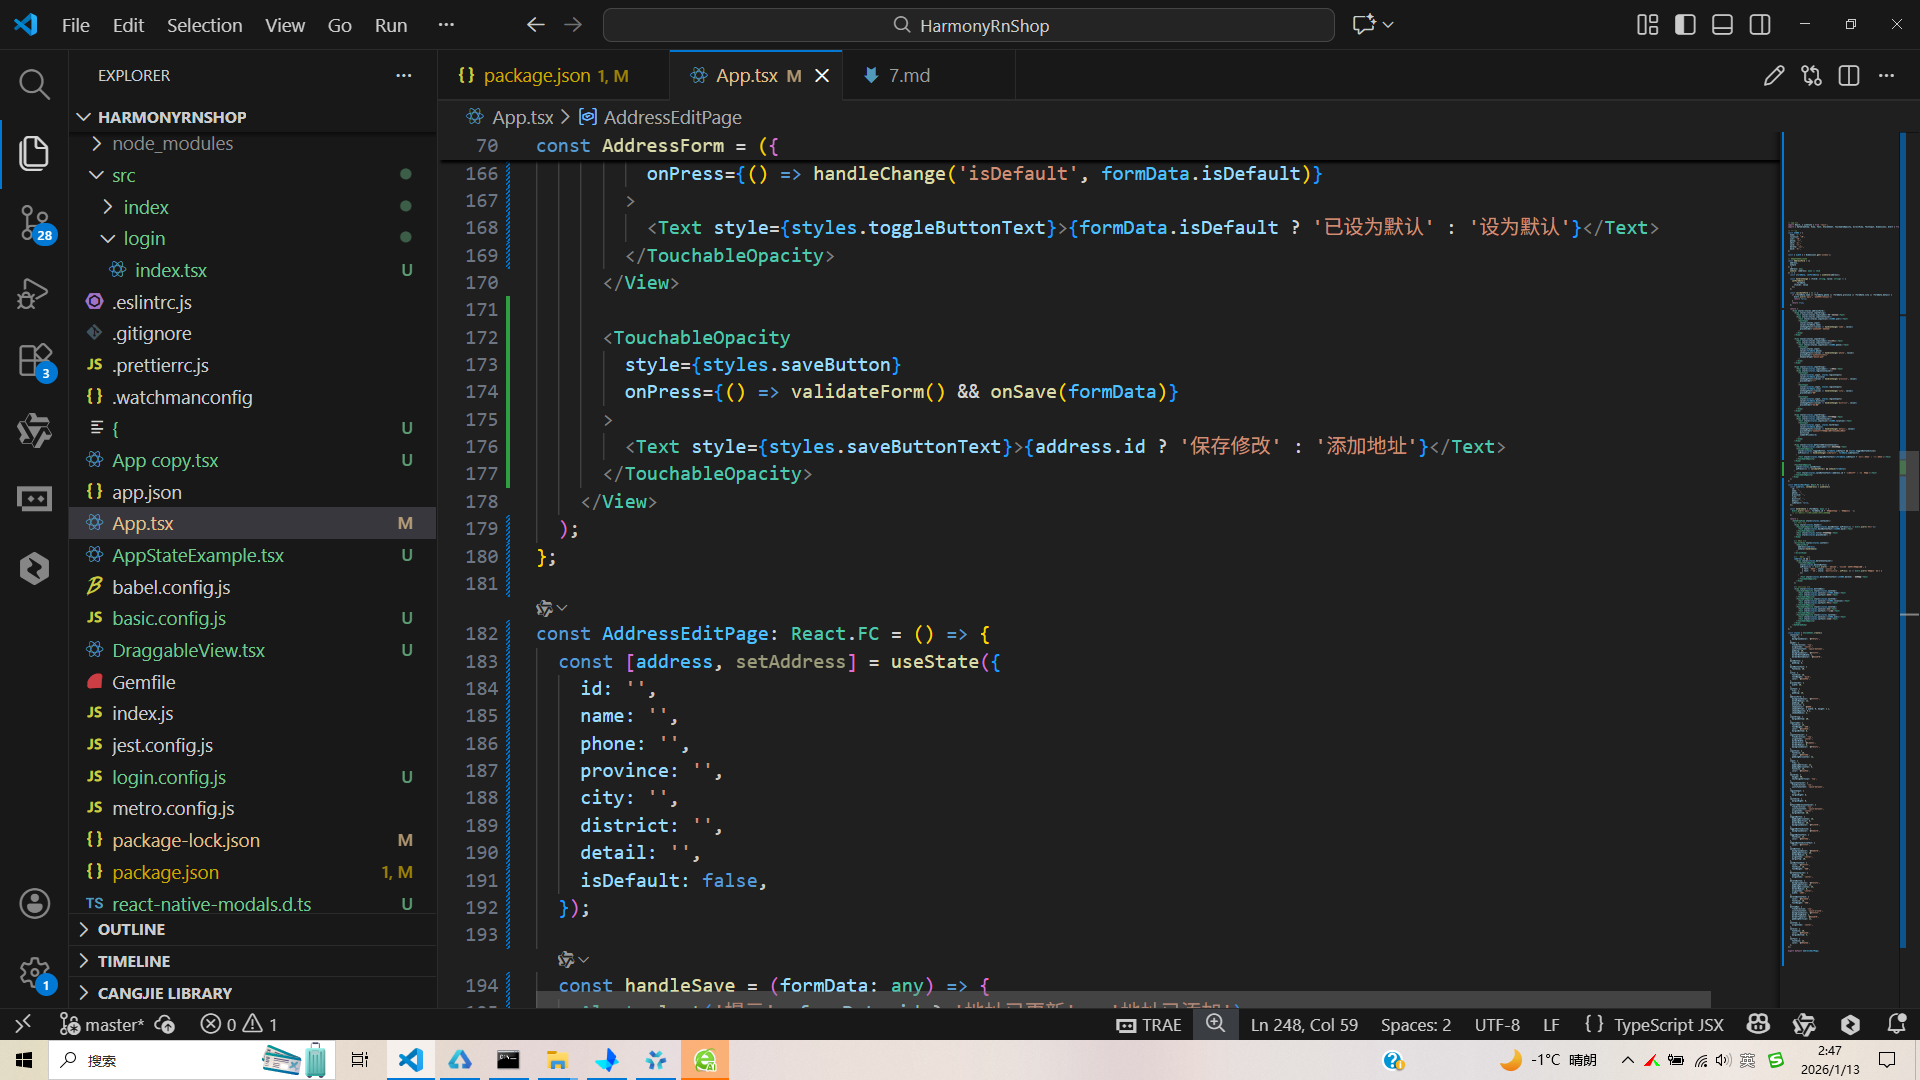Toggle Secondary Side Bar visibility
The height and width of the screenshot is (1080, 1920).
[1760, 25]
